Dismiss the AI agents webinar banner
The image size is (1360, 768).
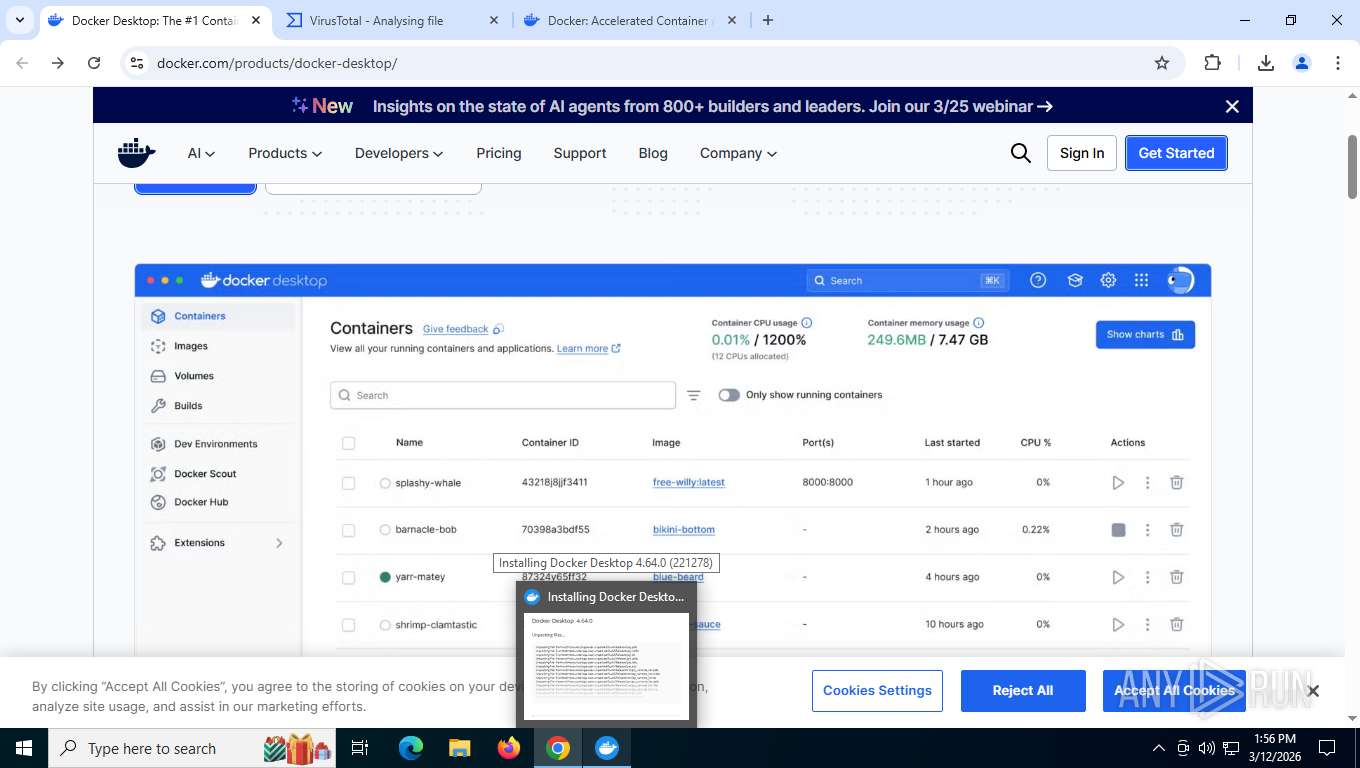click(1232, 106)
